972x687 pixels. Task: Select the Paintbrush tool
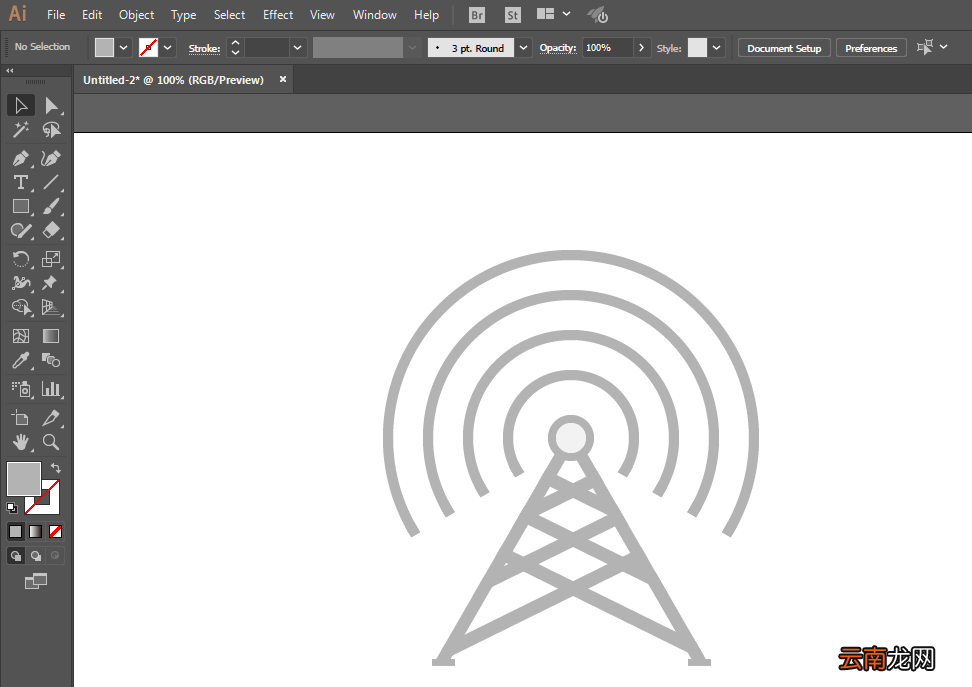[51, 206]
